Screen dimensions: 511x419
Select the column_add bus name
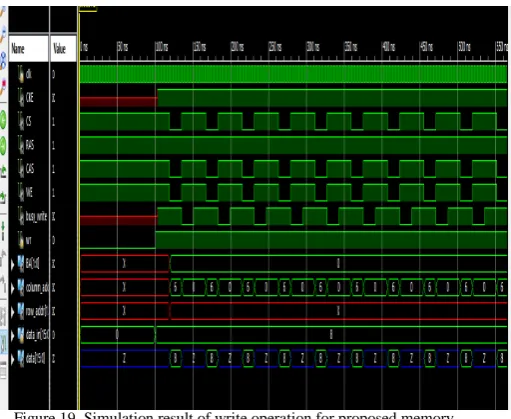click(37, 287)
